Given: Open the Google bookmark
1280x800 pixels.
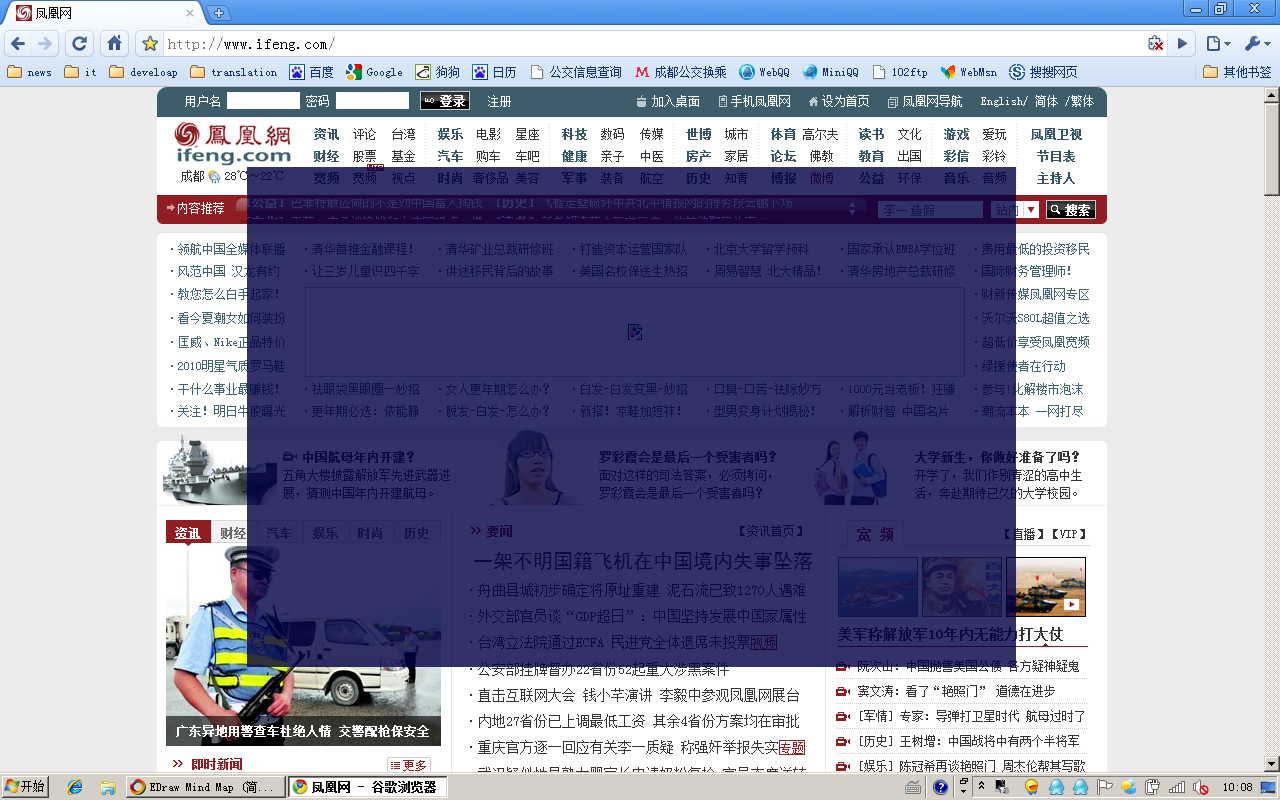Looking at the screenshot, I should coord(374,72).
